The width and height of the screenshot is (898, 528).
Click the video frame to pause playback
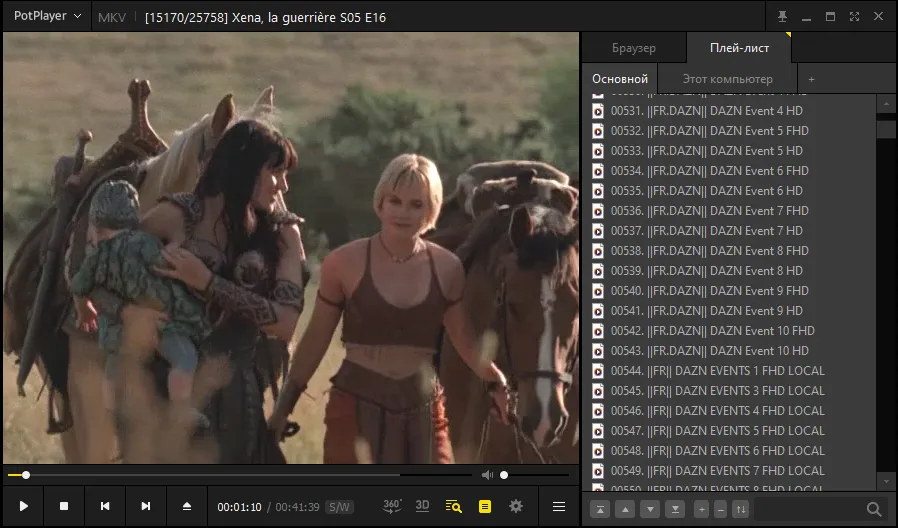pos(291,247)
